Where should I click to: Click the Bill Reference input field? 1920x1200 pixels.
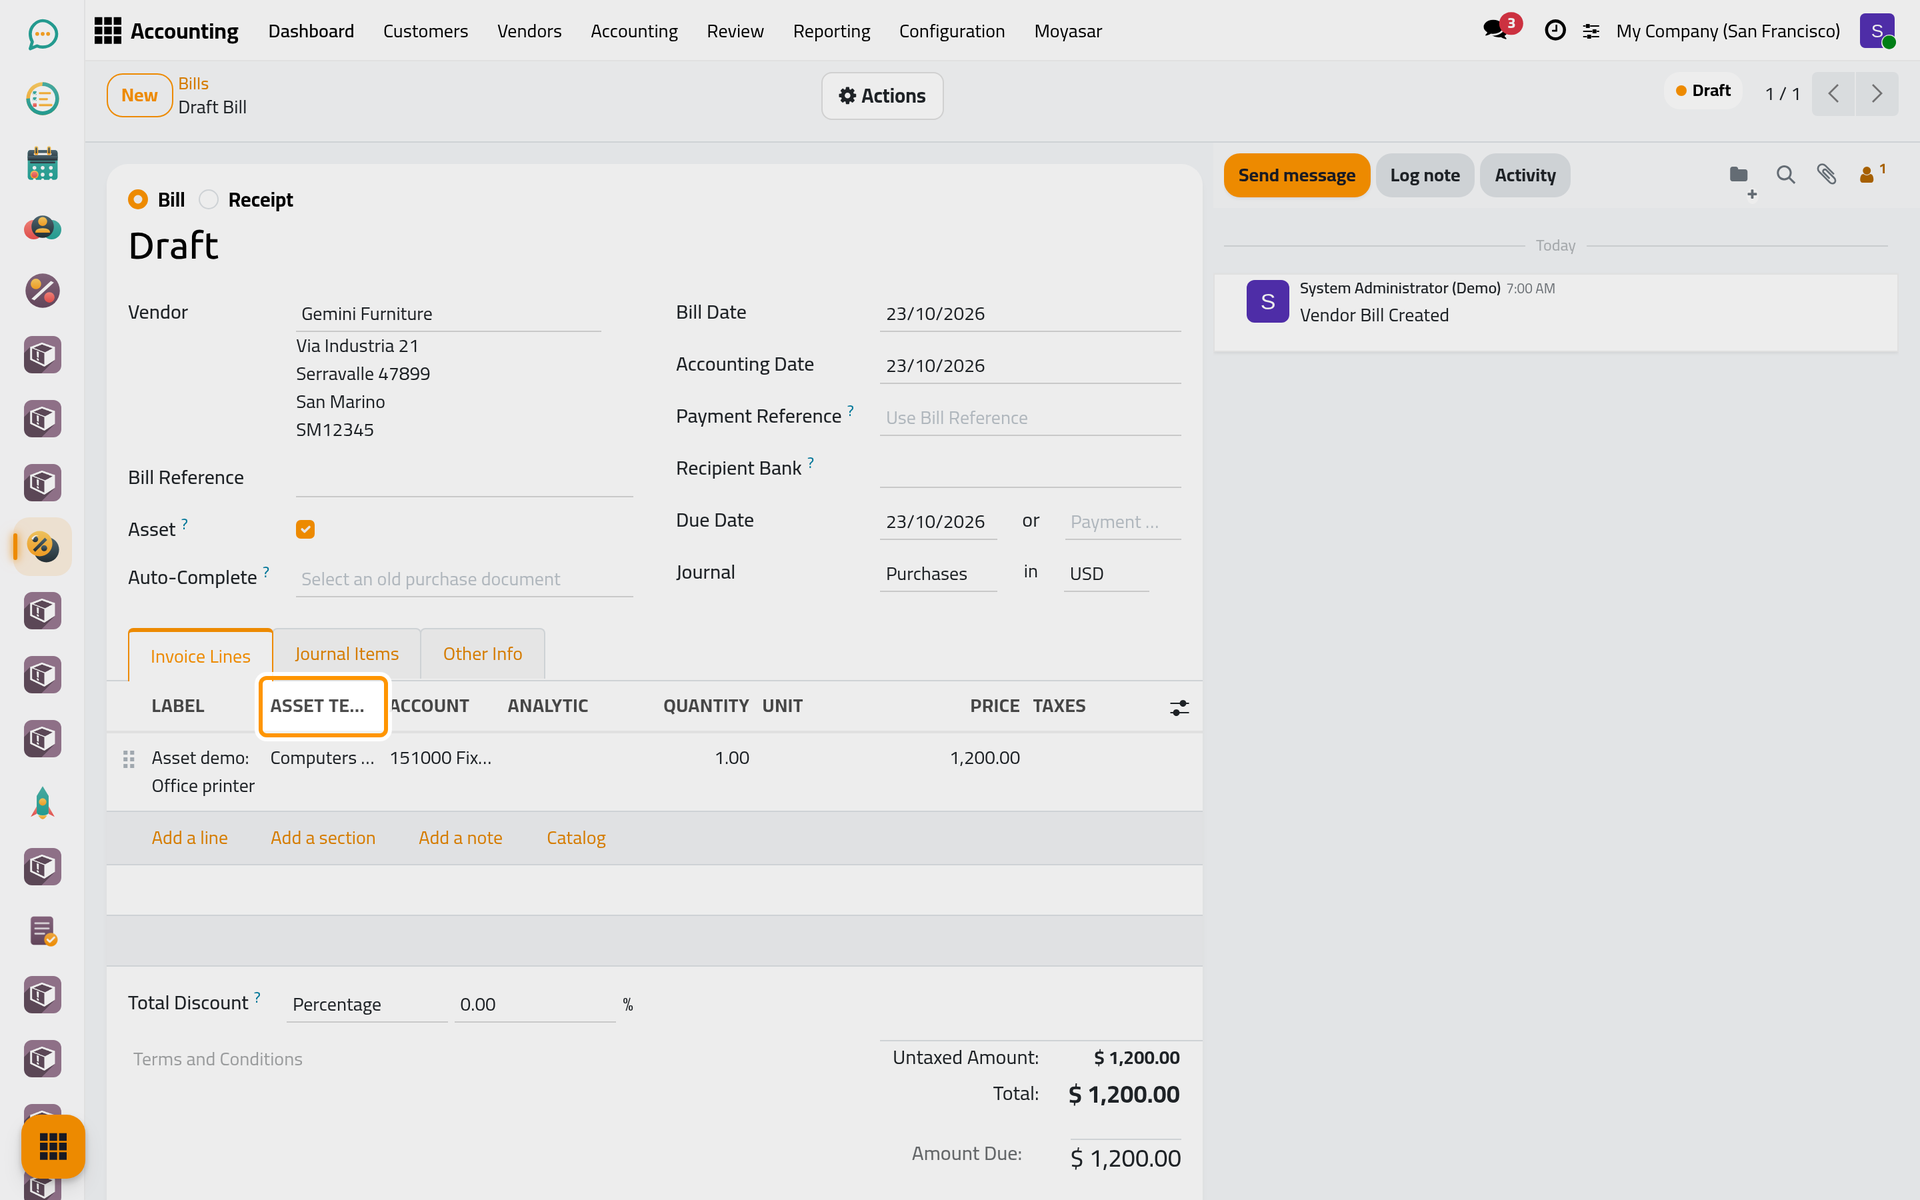(x=464, y=479)
